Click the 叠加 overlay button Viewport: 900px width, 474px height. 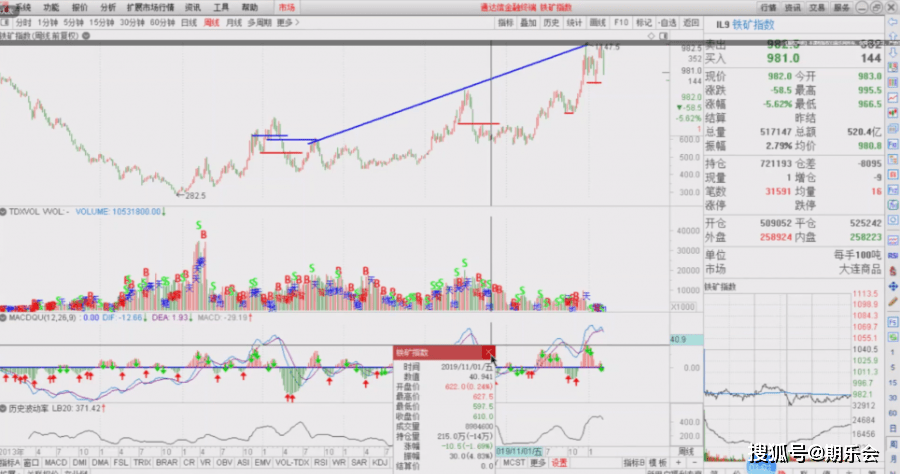pyautogui.click(x=528, y=21)
